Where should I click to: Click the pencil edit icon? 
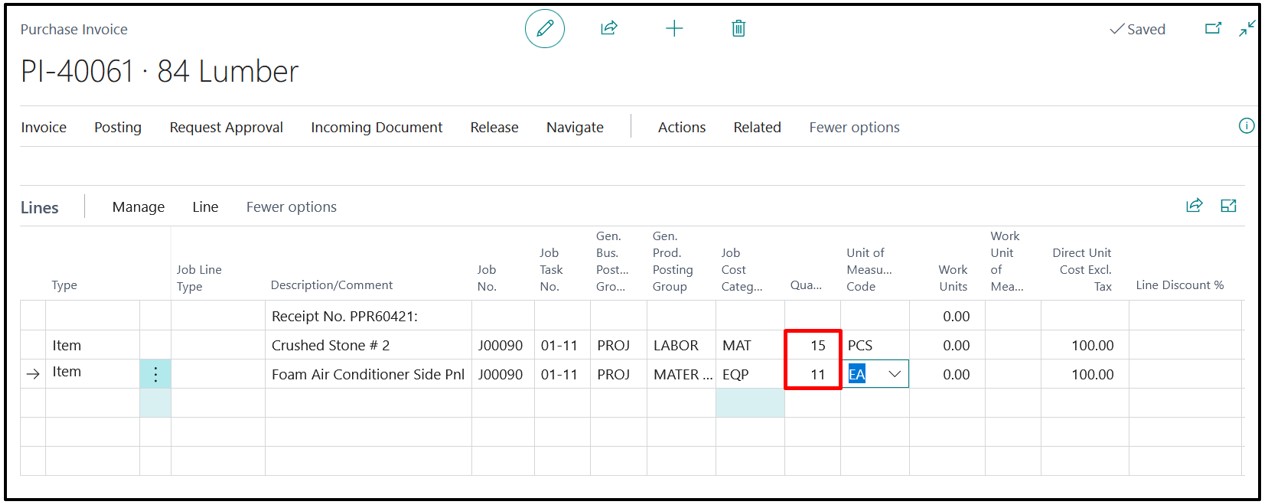[x=545, y=29]
